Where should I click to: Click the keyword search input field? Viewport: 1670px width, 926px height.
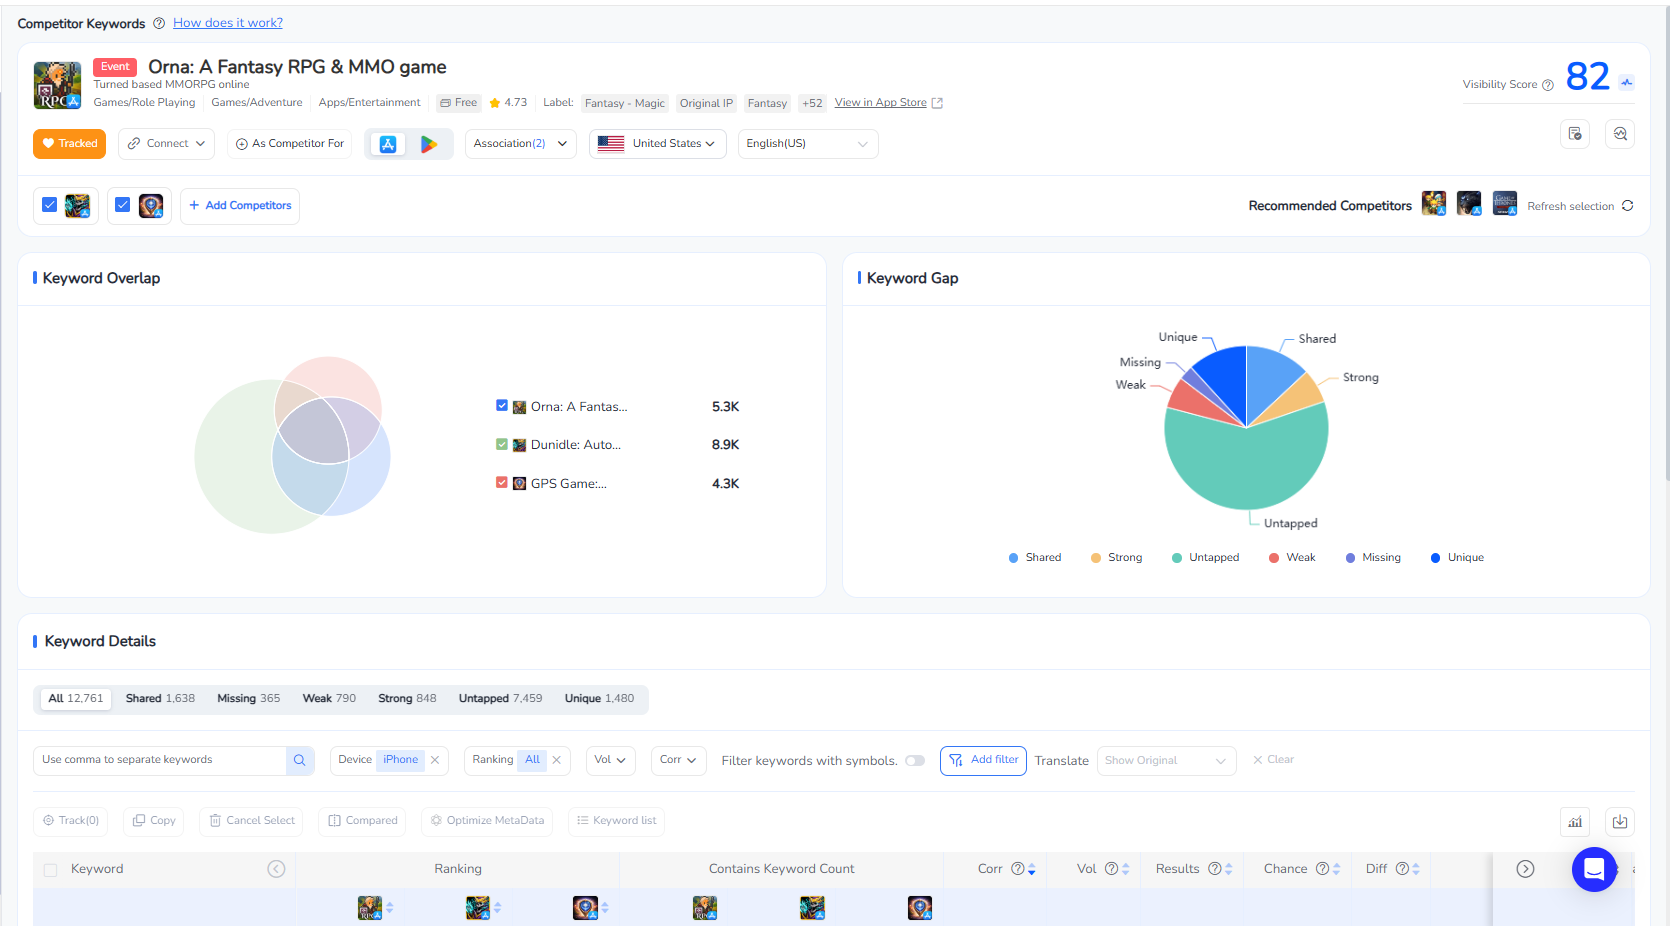(160, 760)
